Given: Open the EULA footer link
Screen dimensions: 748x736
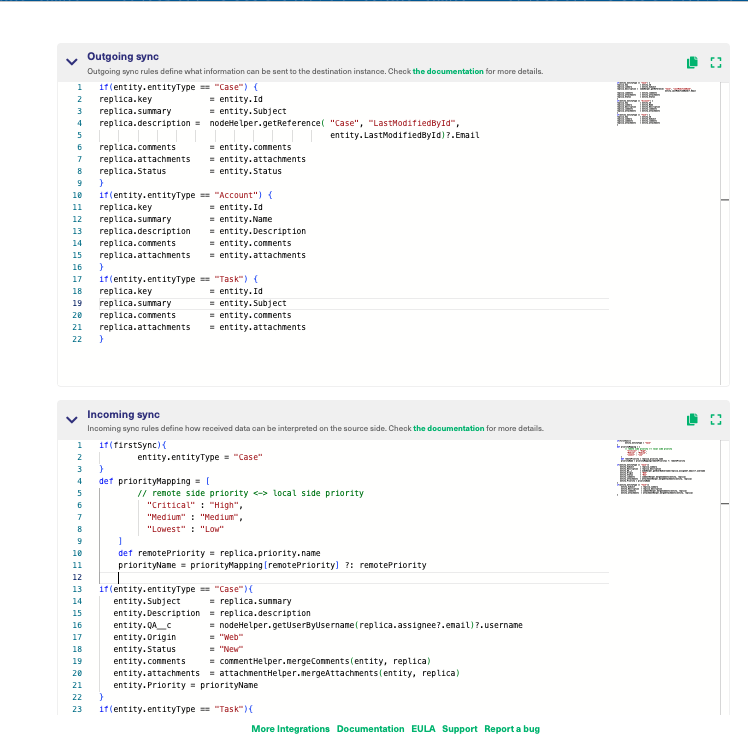Looking at the screenshot, I should click(423, 729).
